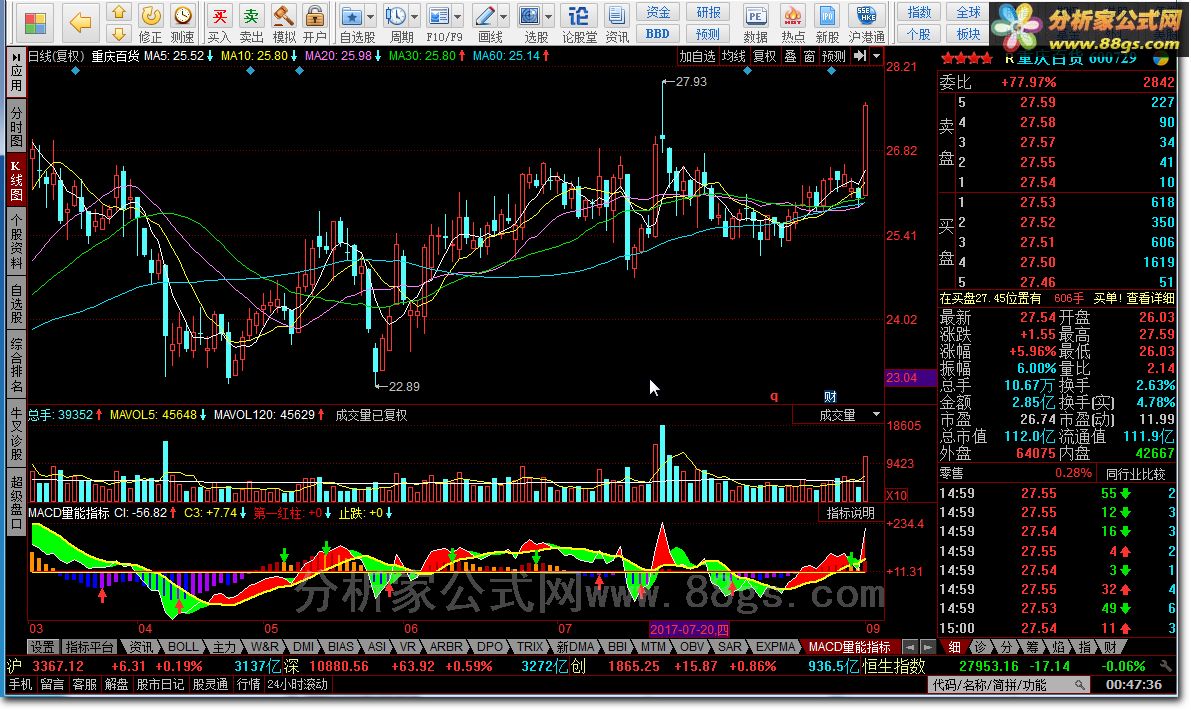Open the 综合排名 side tab

click(16, 364)
